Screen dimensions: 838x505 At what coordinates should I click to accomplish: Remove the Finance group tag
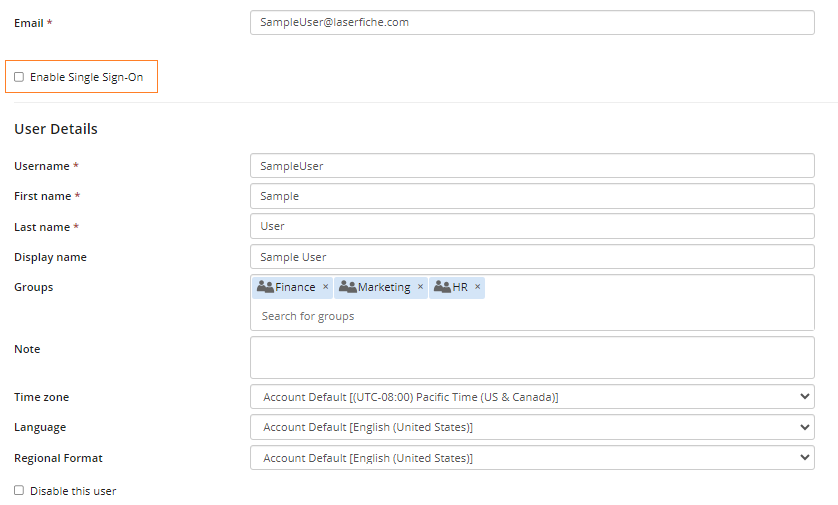[325, 287]
